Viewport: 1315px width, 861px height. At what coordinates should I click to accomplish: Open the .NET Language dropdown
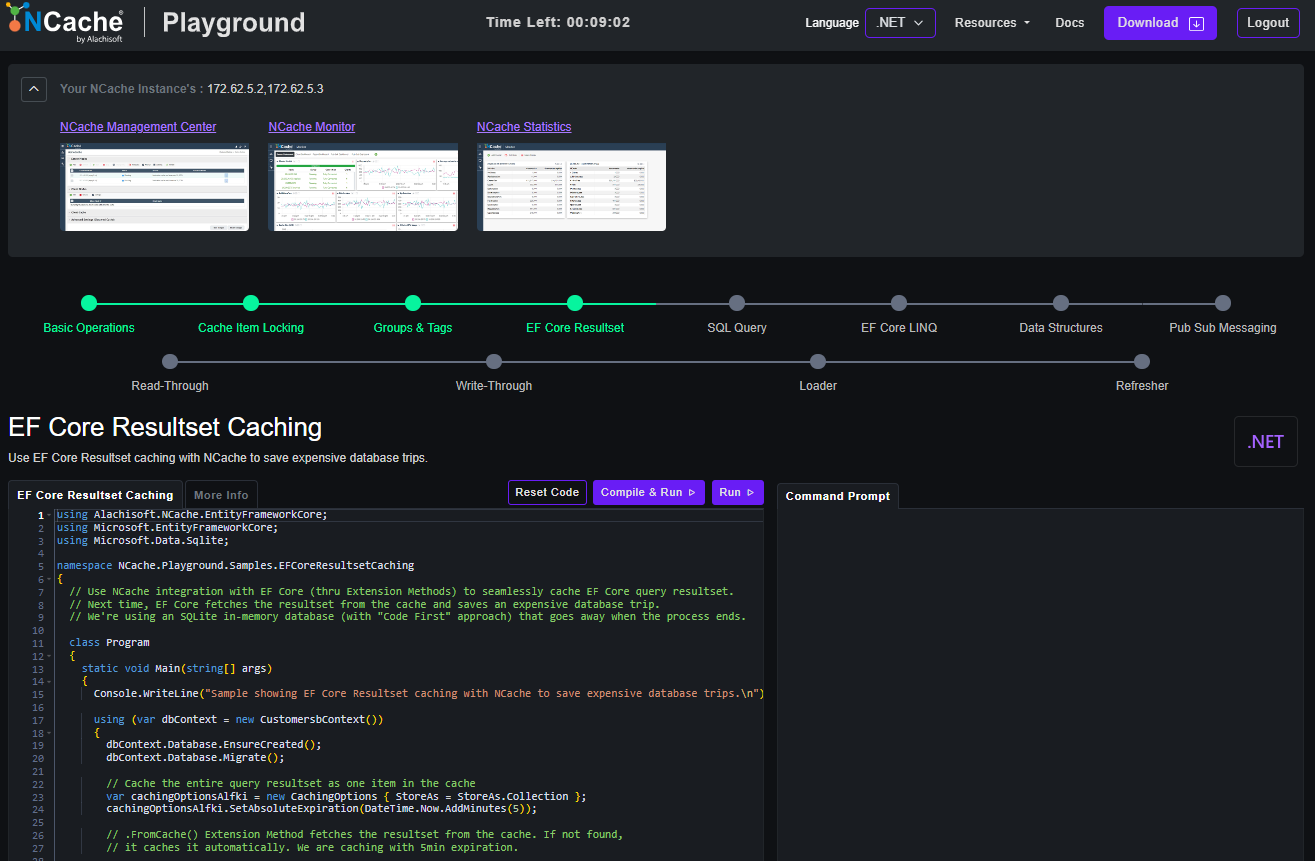pos(900,23)
